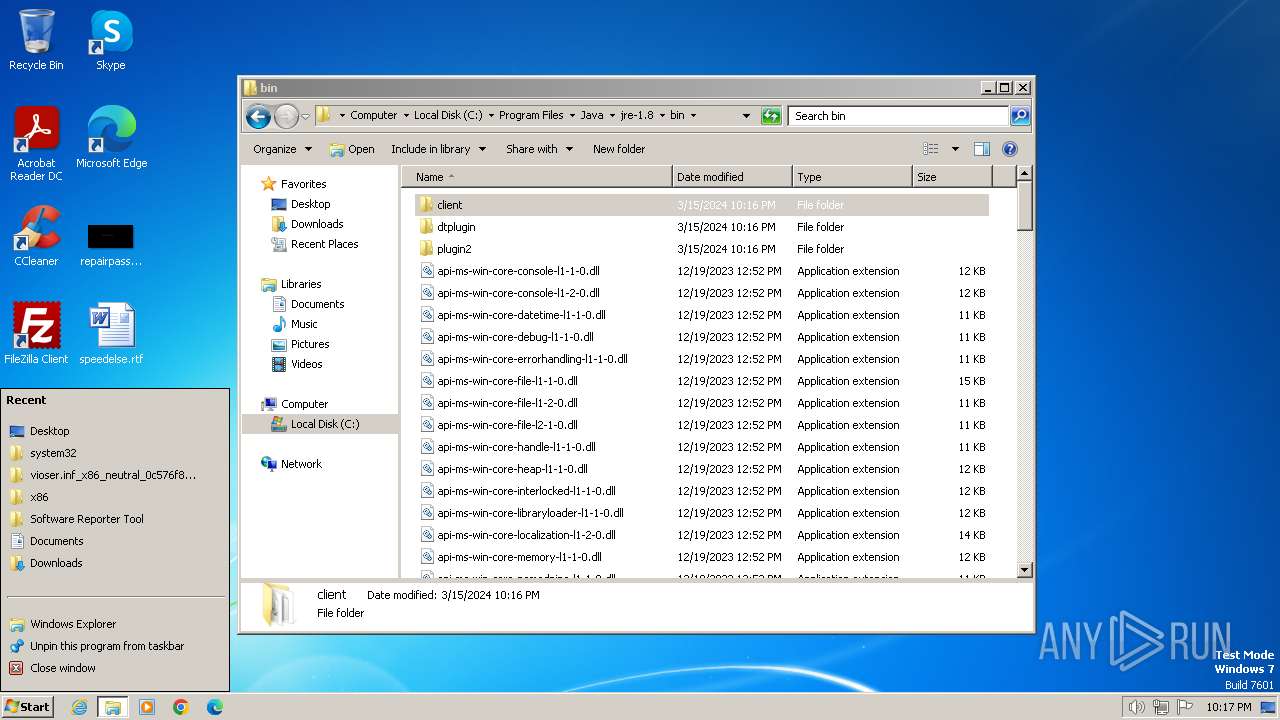Launch Windows Media Player from taskbar
Screen dimensions: 1280x720
tap(147, 707)
